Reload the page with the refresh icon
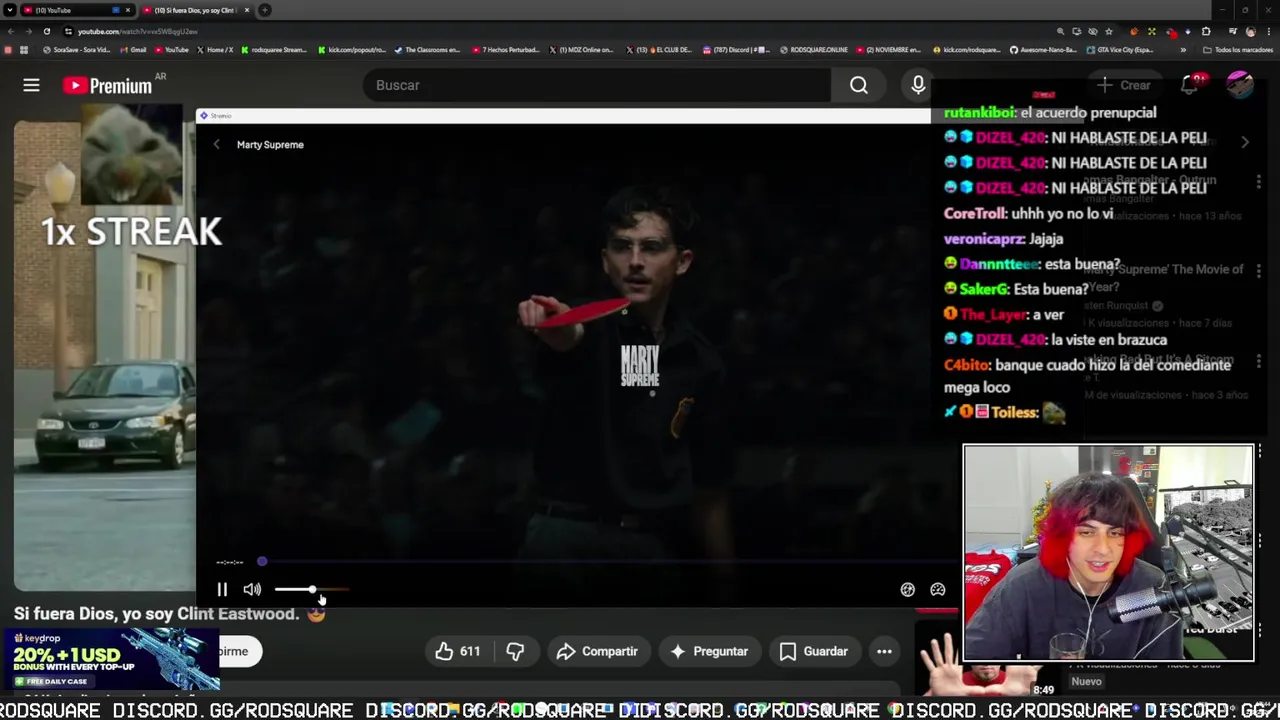Image resolution: width=1280 pixels, height=720 pixels. [47, 31]
